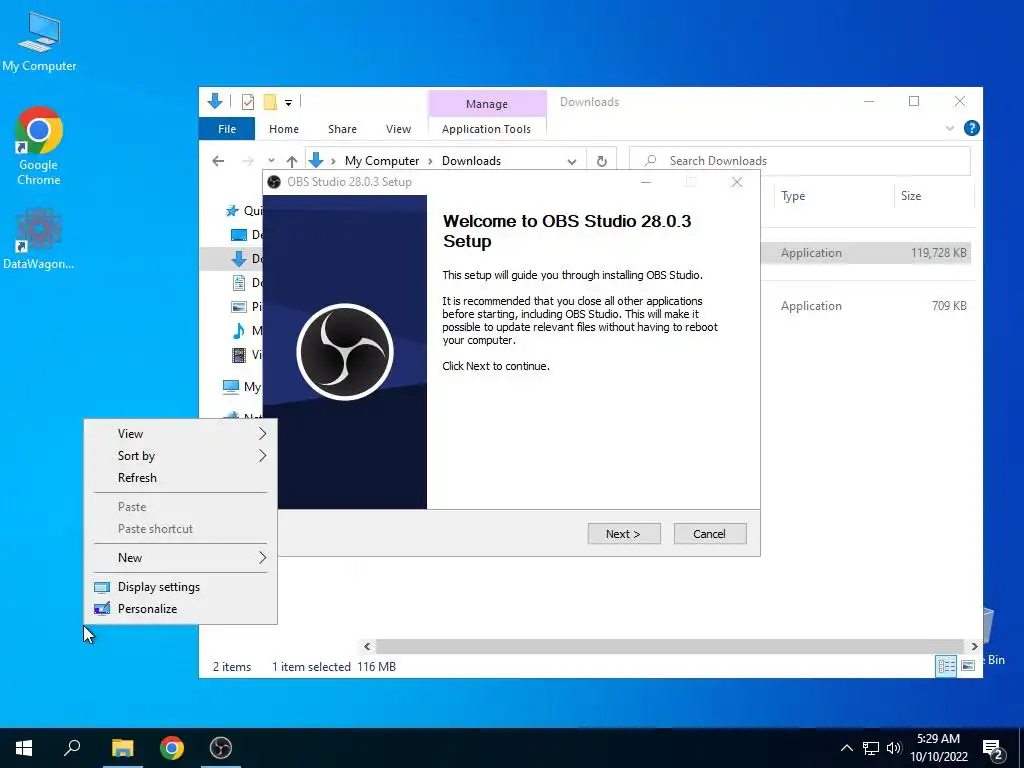
Task: Open Application Tools ribbon tab
Action: 487,129
